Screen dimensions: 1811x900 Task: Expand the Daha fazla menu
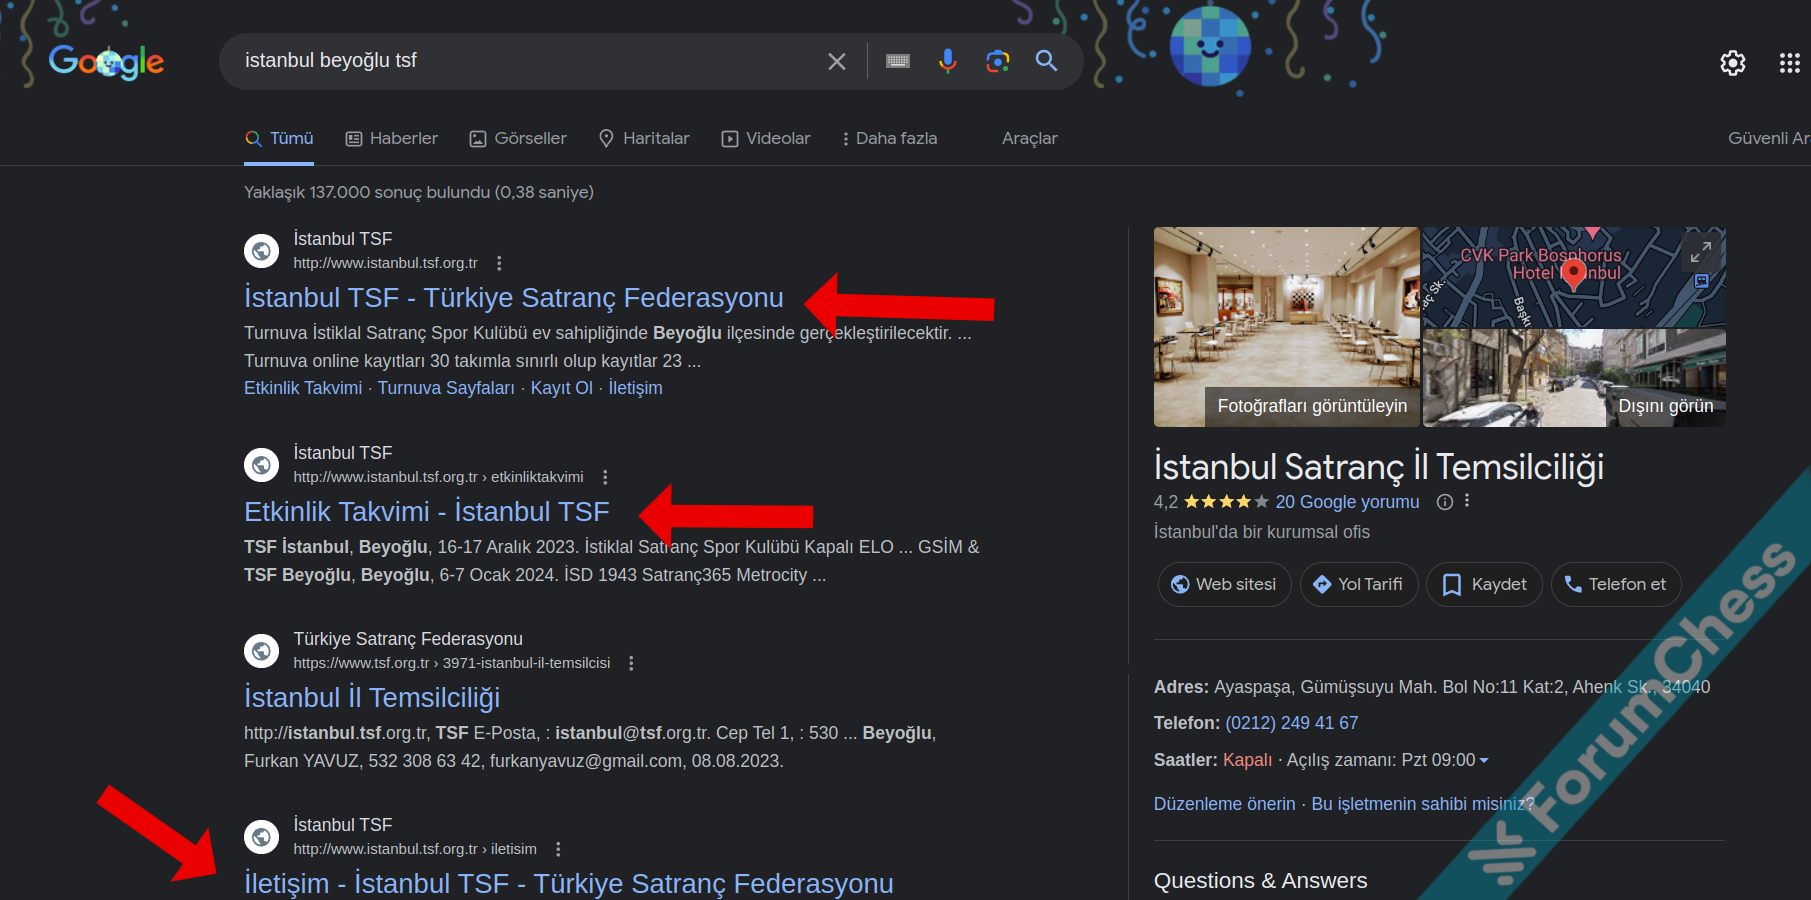[890, 138]
